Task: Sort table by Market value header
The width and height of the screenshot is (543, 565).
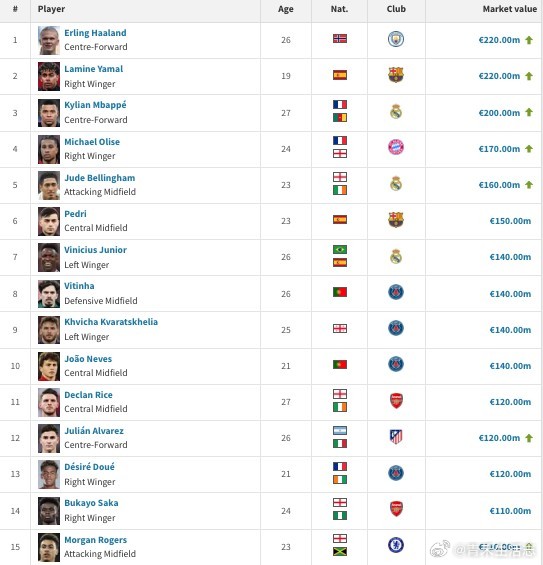Action: (509, 9)
